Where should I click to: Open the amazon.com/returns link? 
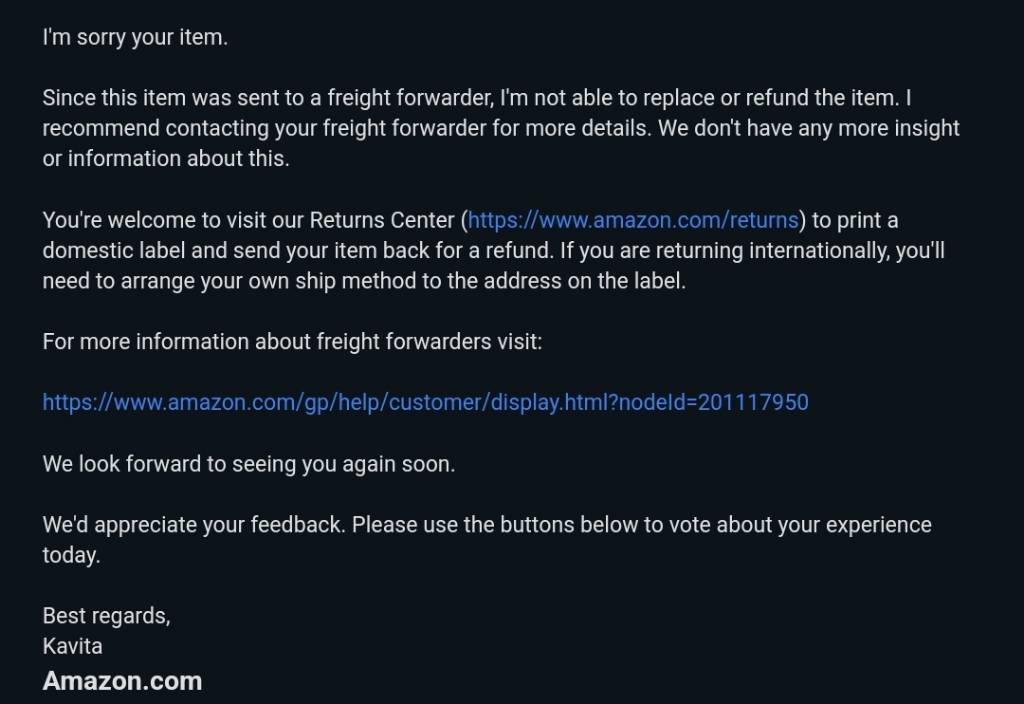tap(633, 221)
